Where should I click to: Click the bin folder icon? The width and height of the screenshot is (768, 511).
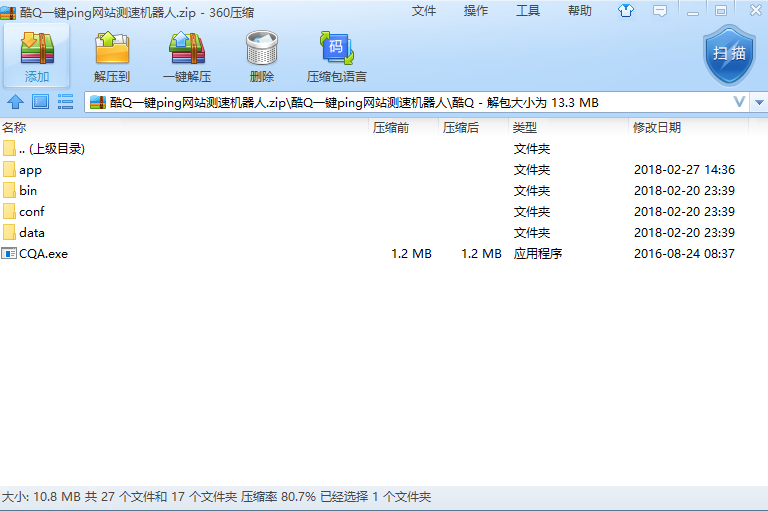[9, 191]
